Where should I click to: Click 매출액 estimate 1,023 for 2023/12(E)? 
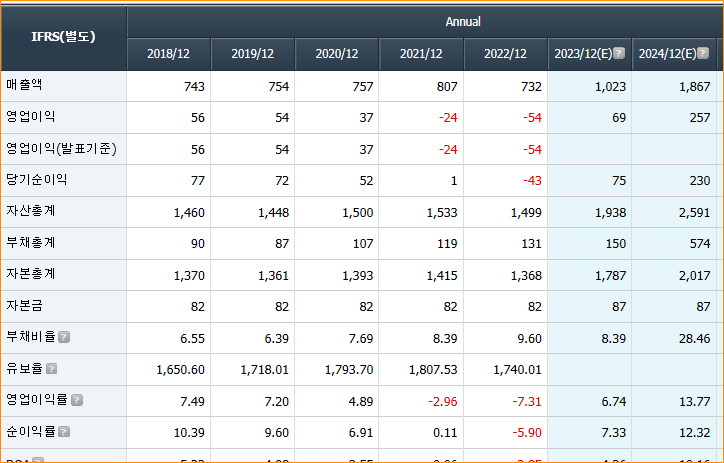(610, 87)
